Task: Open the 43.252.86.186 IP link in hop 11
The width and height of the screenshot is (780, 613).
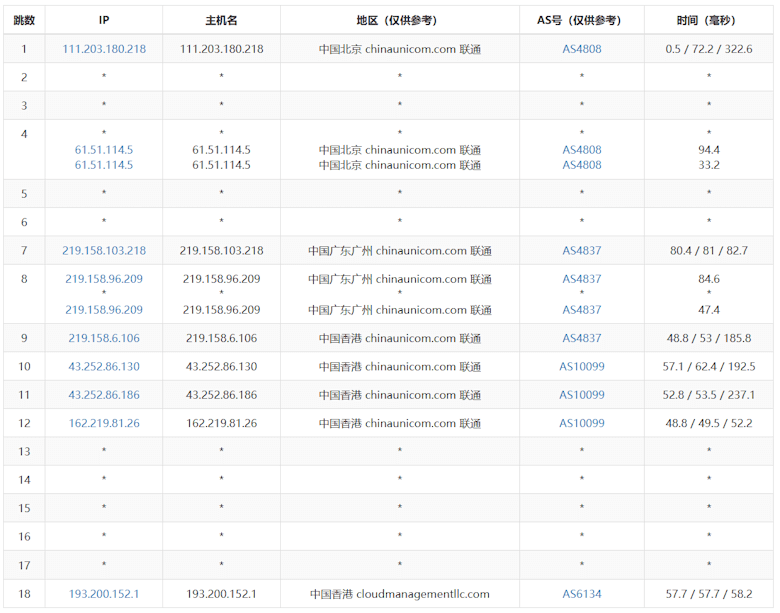Action: [x=104, y=395]
